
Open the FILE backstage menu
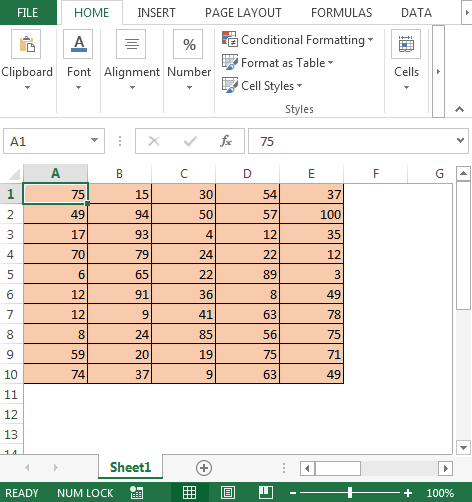pos(28,13)
